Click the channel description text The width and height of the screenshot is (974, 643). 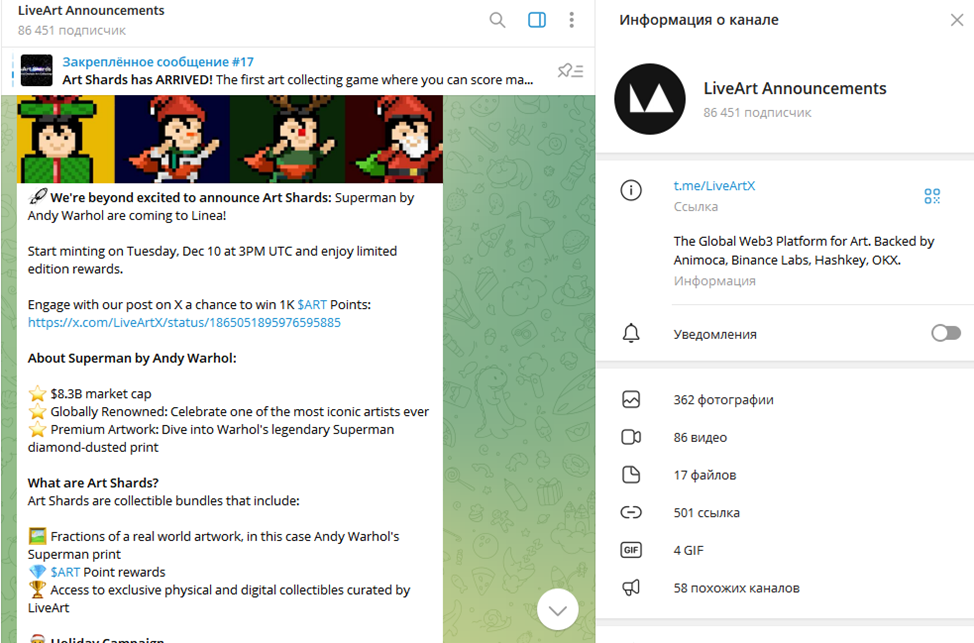tap(804, 250)
